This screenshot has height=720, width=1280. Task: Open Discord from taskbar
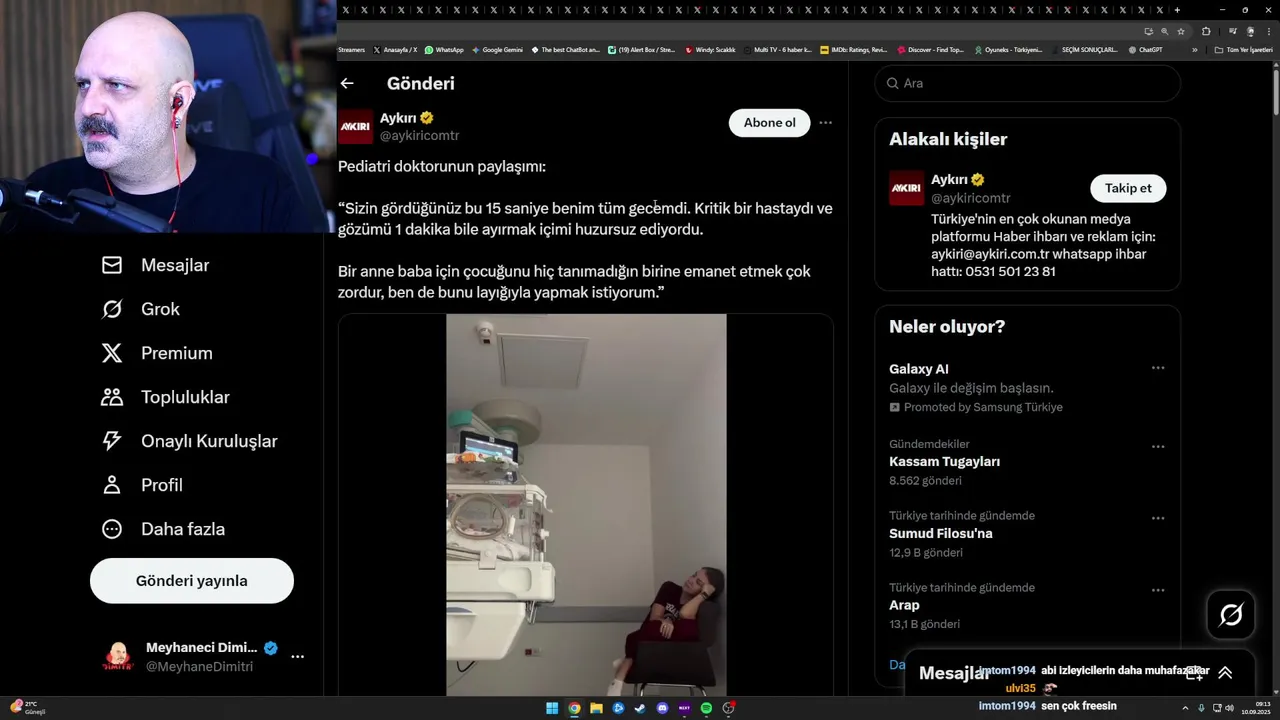tap(662, 708)
